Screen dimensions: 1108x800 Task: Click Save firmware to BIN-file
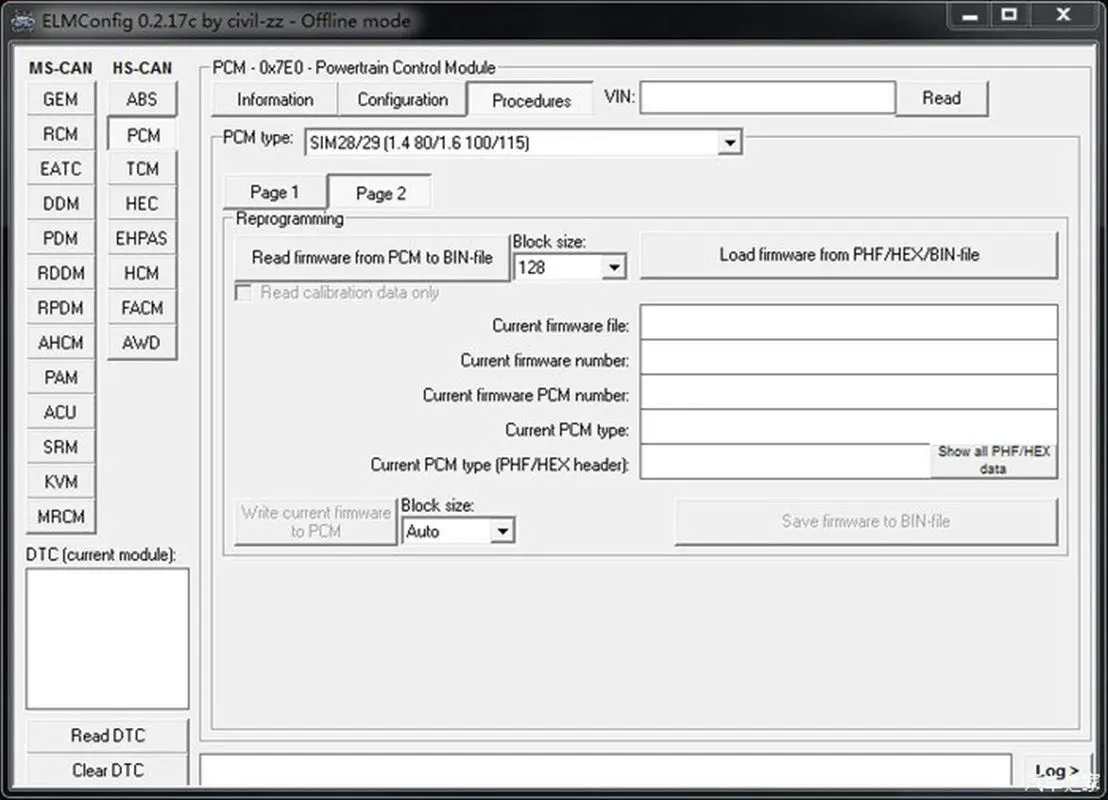pos(866,522)
